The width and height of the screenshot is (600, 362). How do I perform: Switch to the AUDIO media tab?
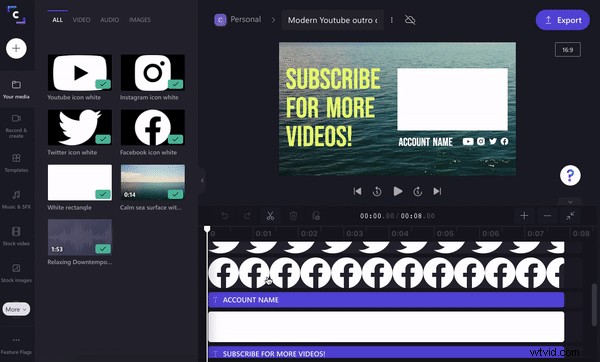coord(109,20)
